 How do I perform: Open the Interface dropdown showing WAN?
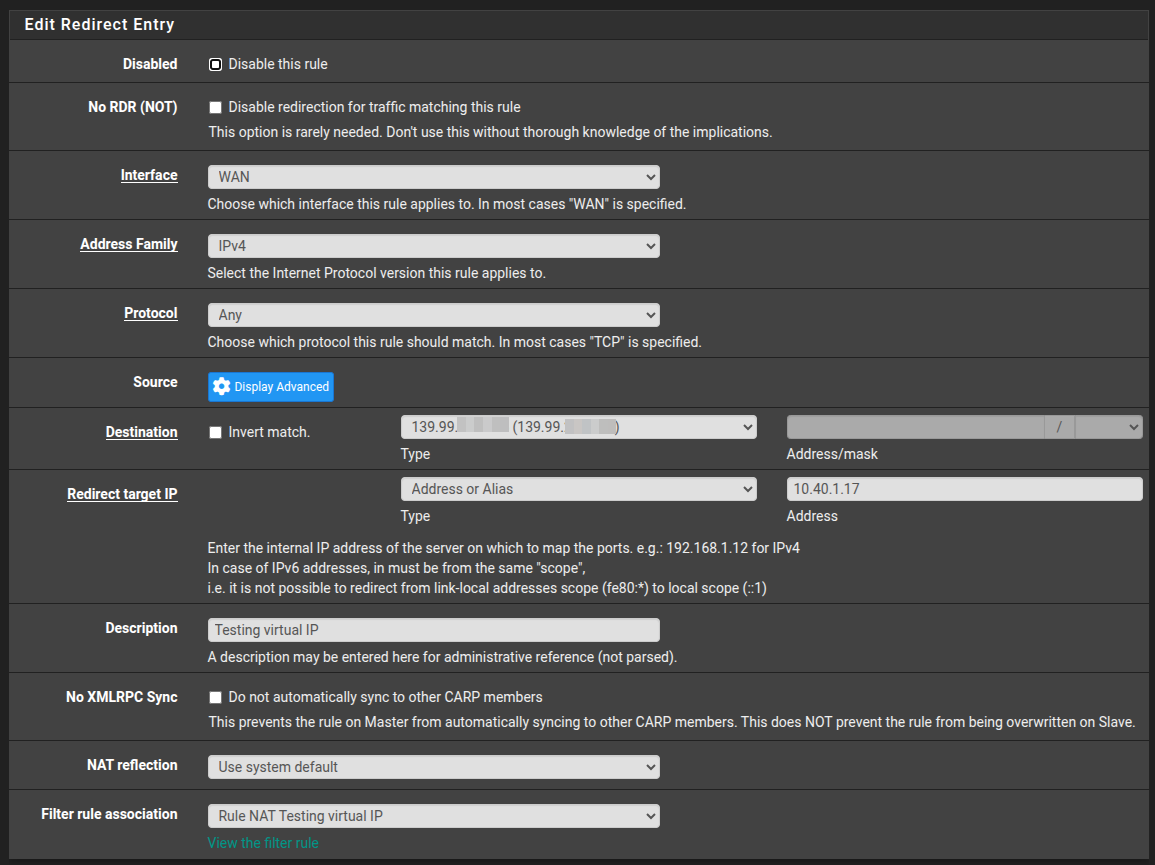click(x=434, y=177)
